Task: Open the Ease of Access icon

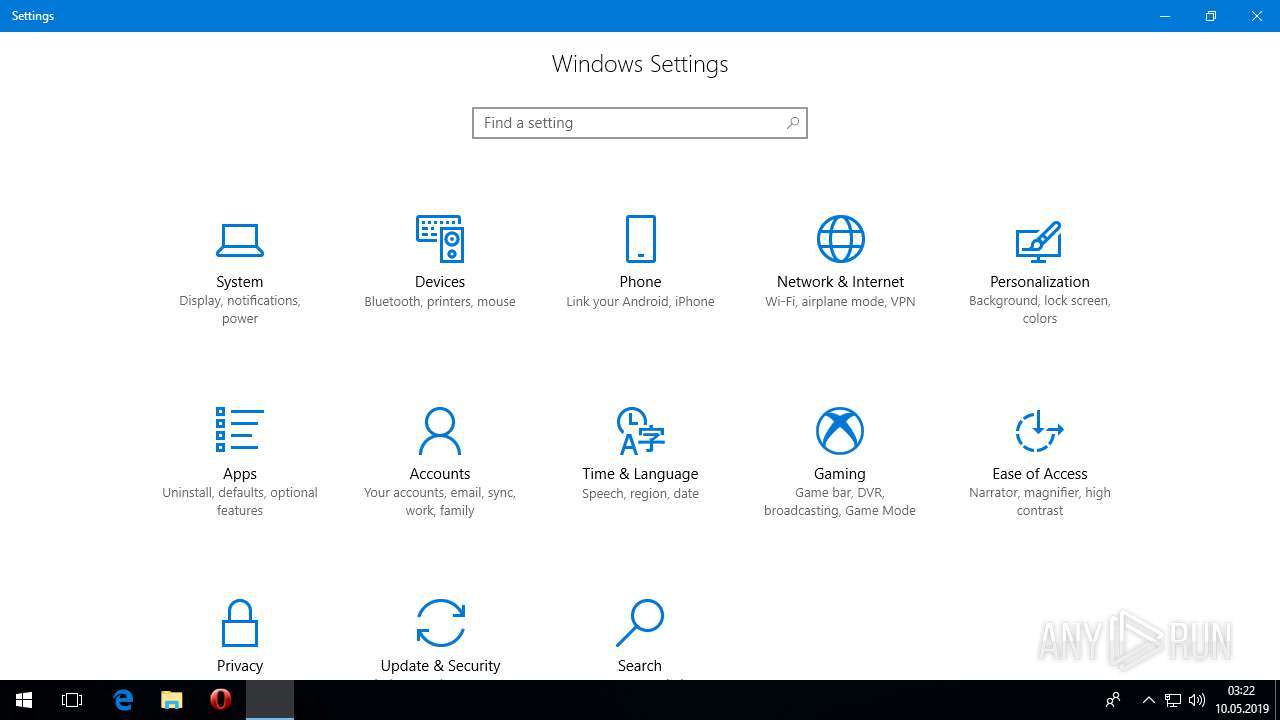Action: point(1040,431)
